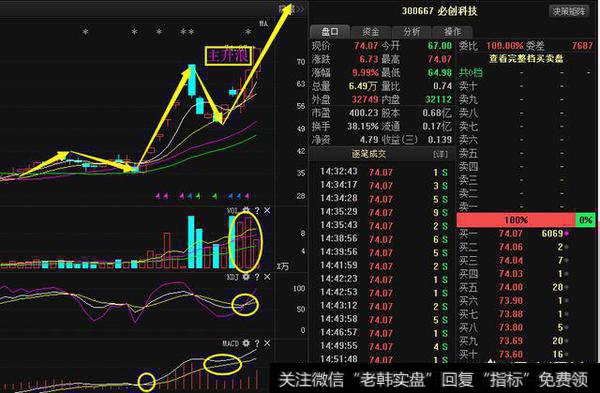Click 查看完整档买卖盘 link
The height and width of the screenshot is (393, 600).
(526, 59)
